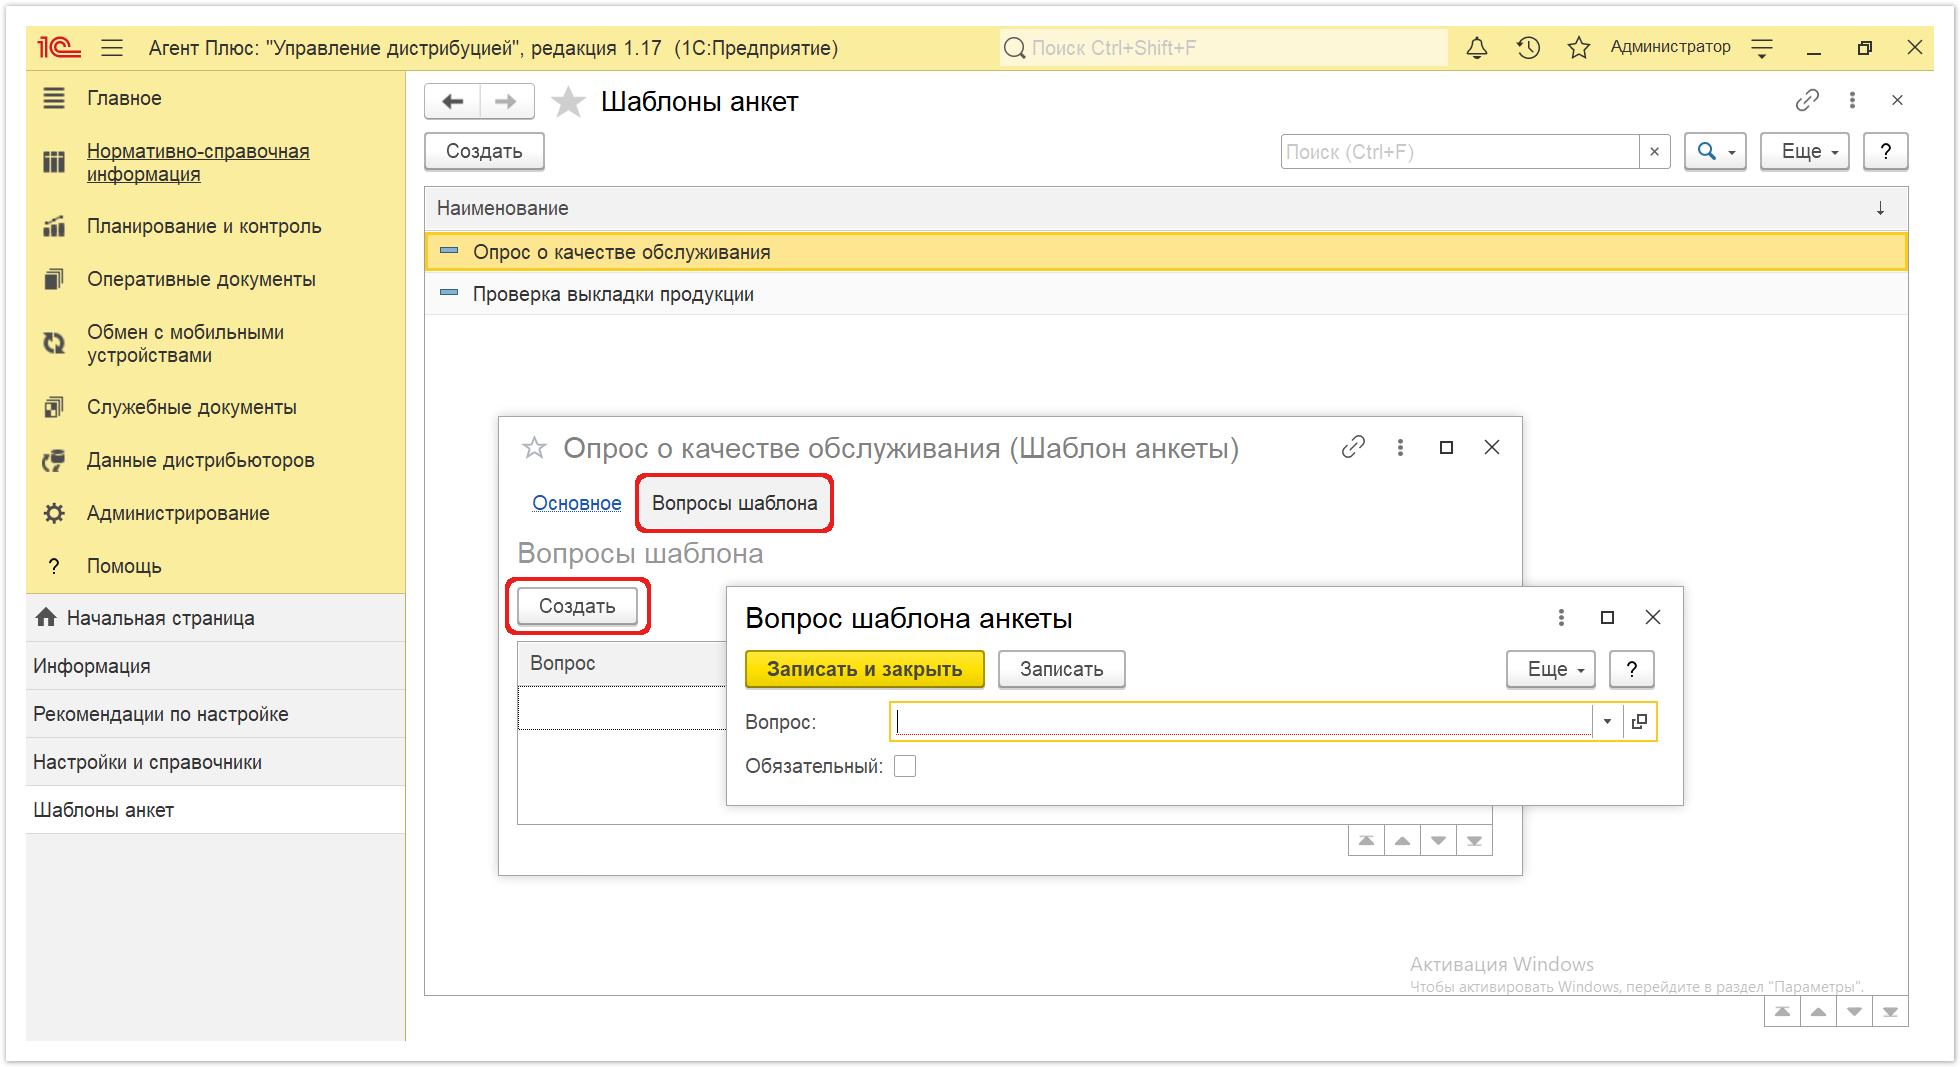Open the notifications bell icon

click(x=1476, y=48)
